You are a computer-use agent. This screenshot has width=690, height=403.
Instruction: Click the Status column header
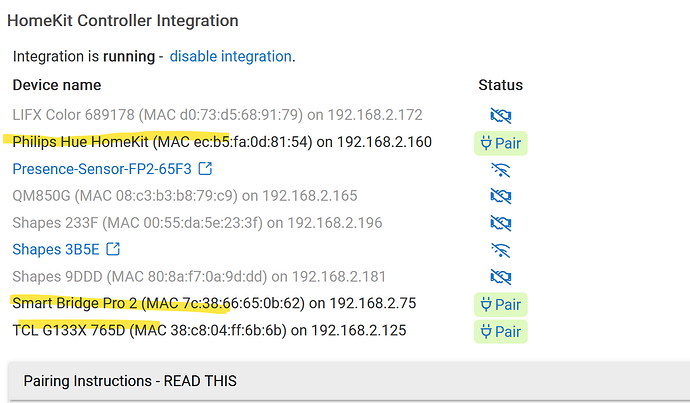point(500,85)
